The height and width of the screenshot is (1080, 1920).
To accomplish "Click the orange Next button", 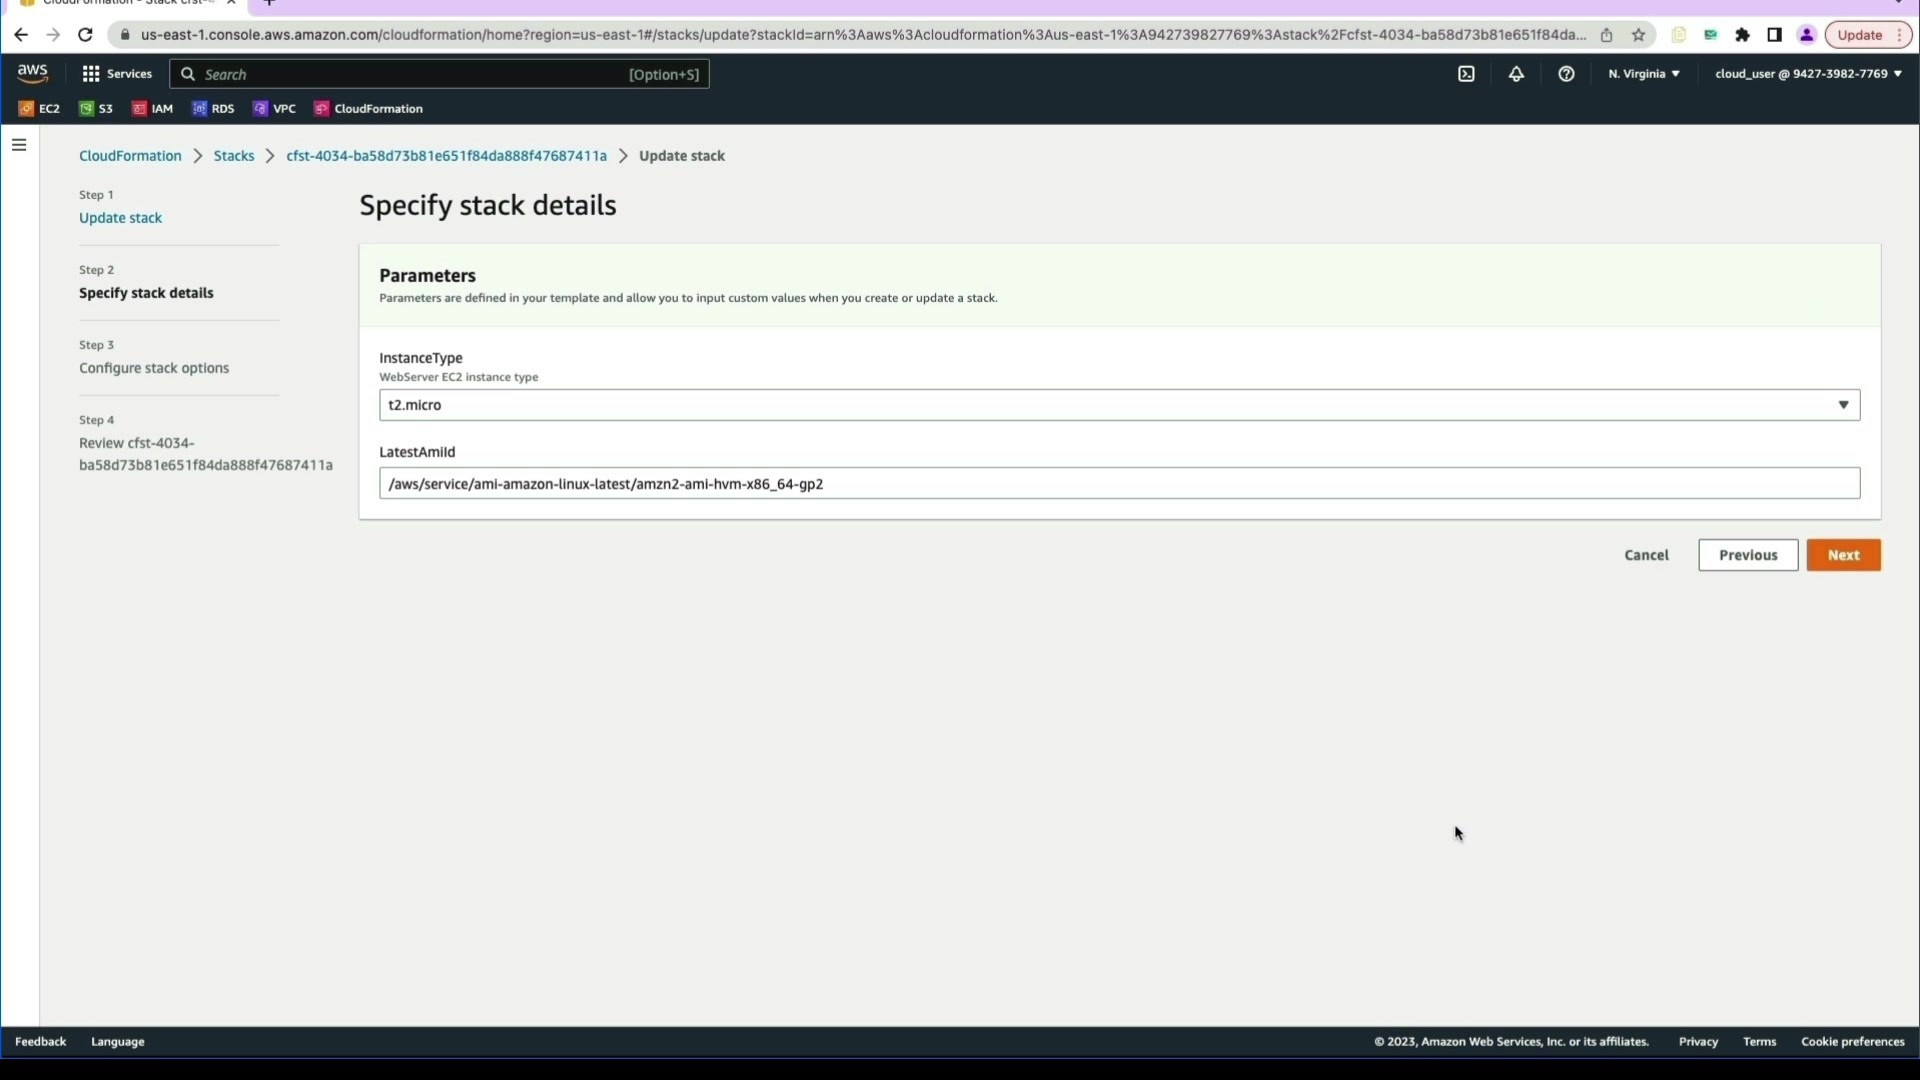I will coord(1843,555).
